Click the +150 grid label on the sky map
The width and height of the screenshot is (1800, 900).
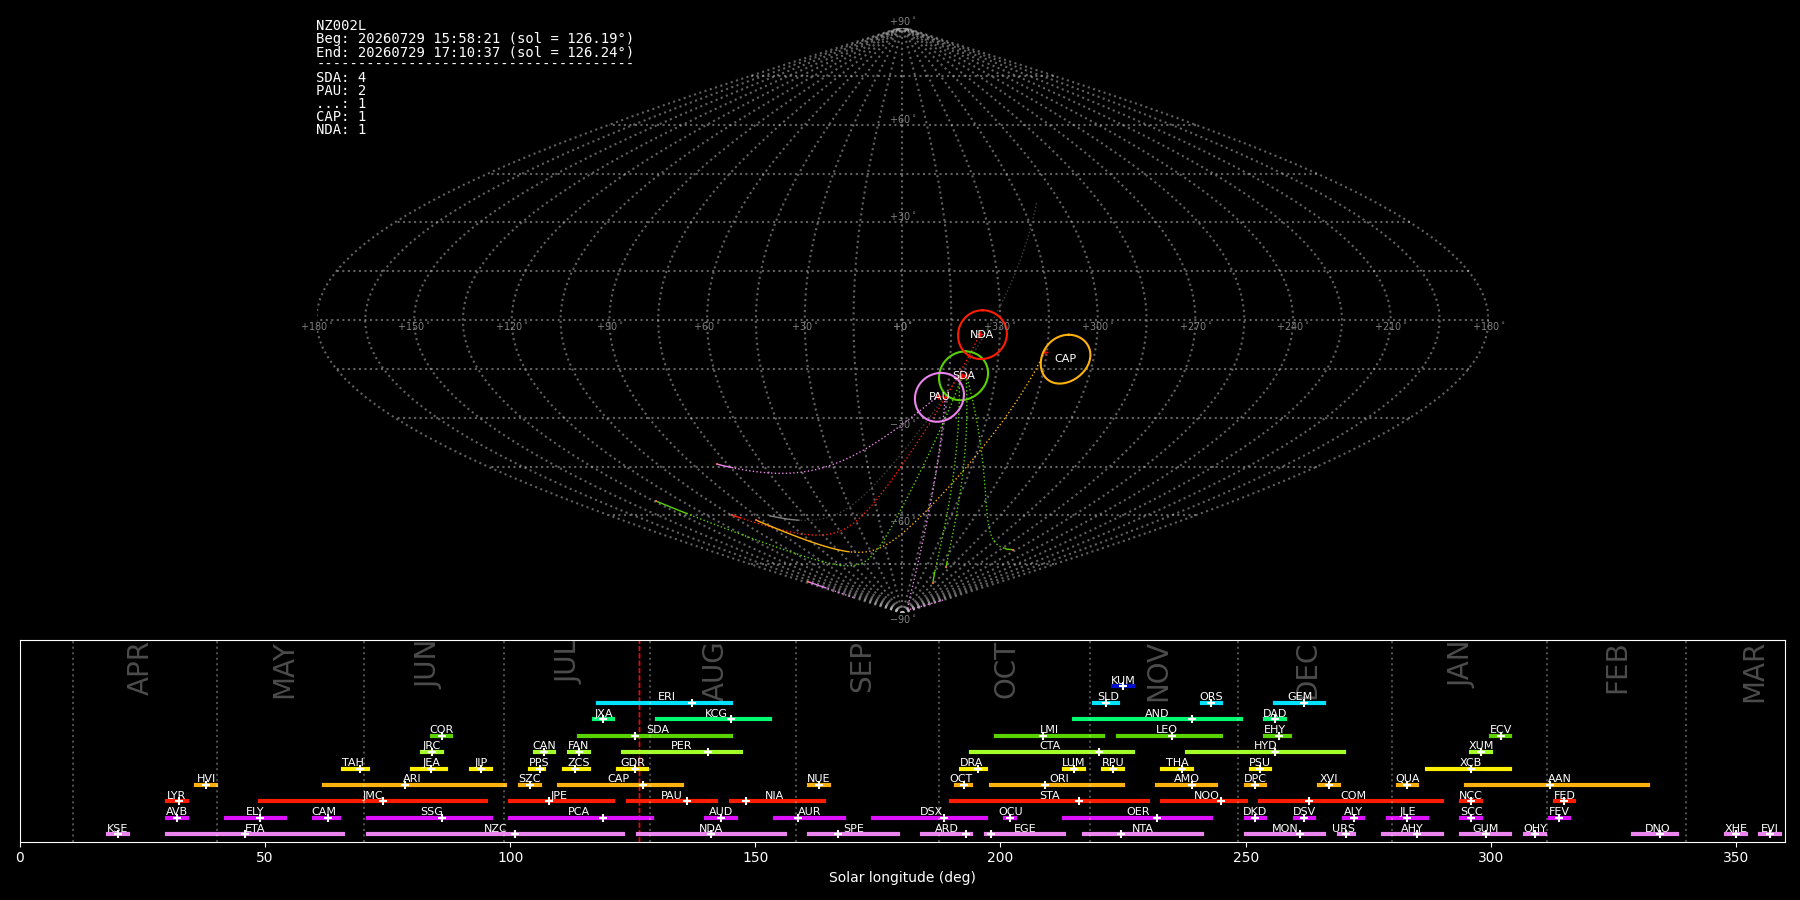411,327
